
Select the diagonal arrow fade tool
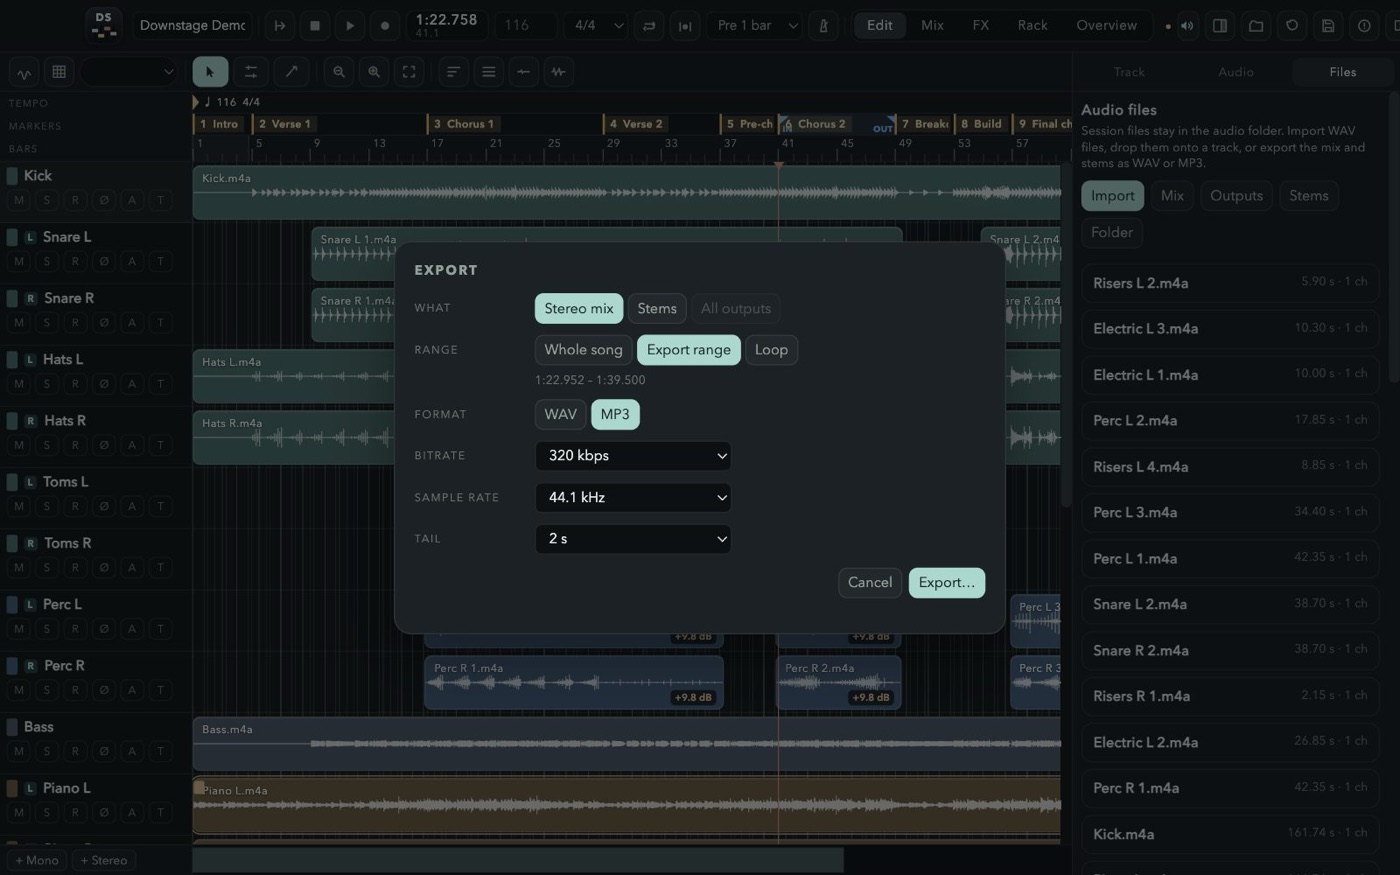[x=291, y=72]
